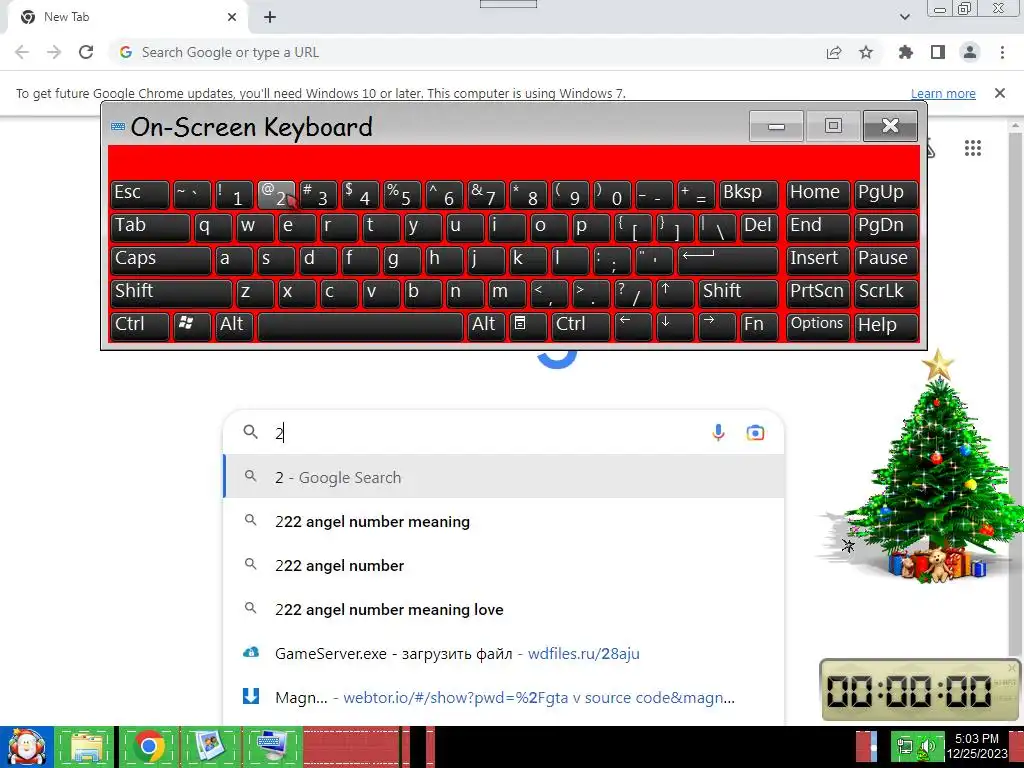This screenshot has width=1024, height=768.
Task: Toggle the ScrLk key on keyboard
Action: coord(886,293)
